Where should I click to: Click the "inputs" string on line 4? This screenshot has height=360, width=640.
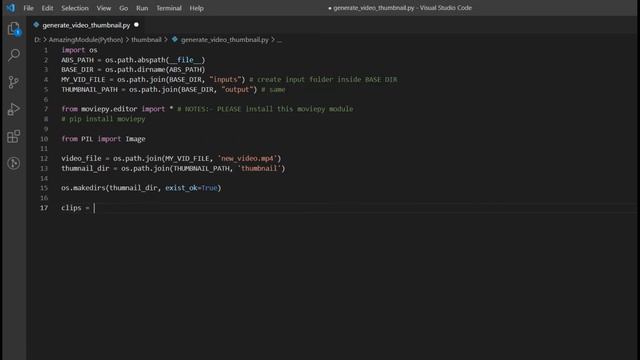tap(227, 80)
